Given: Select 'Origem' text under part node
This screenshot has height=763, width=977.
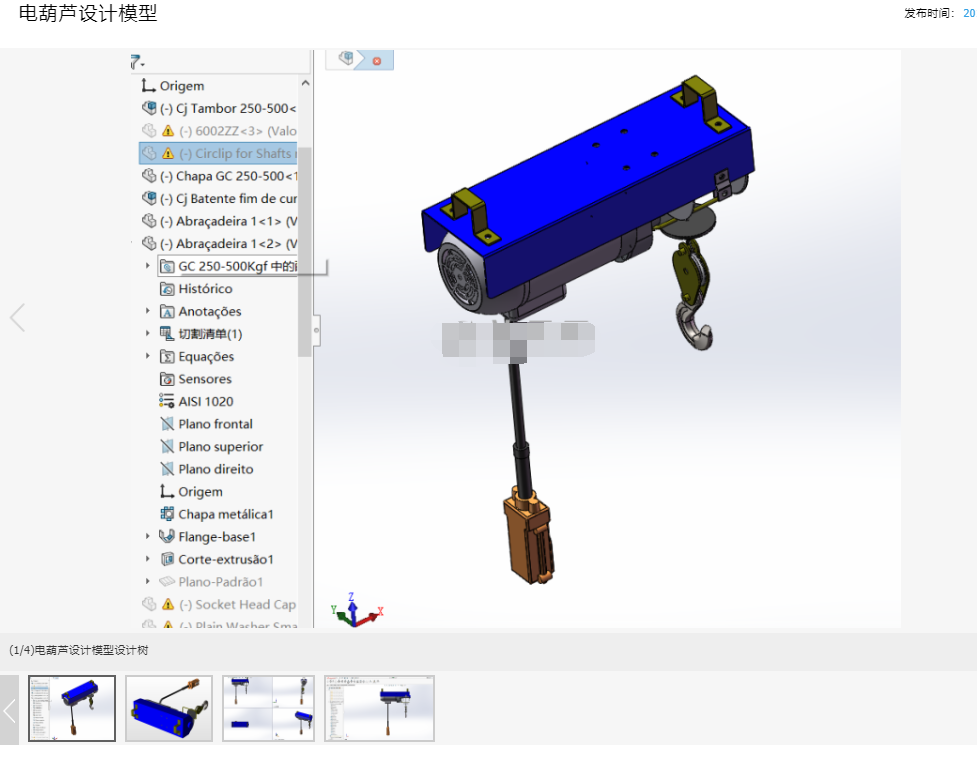Looking at the screenshot, I should [201, 492].
